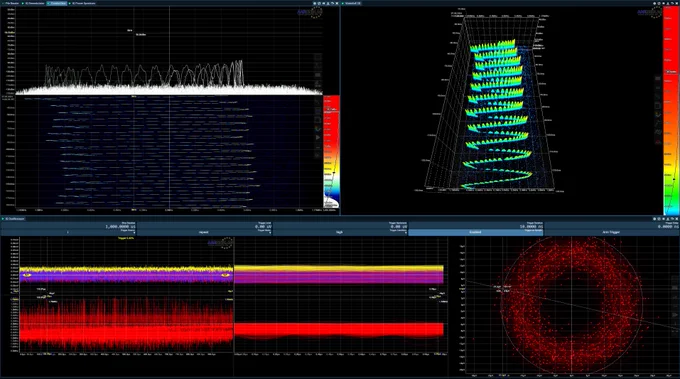Click the green checkmark icon beside the waterfall
This screenshot has height=379, width=680.
318,129
